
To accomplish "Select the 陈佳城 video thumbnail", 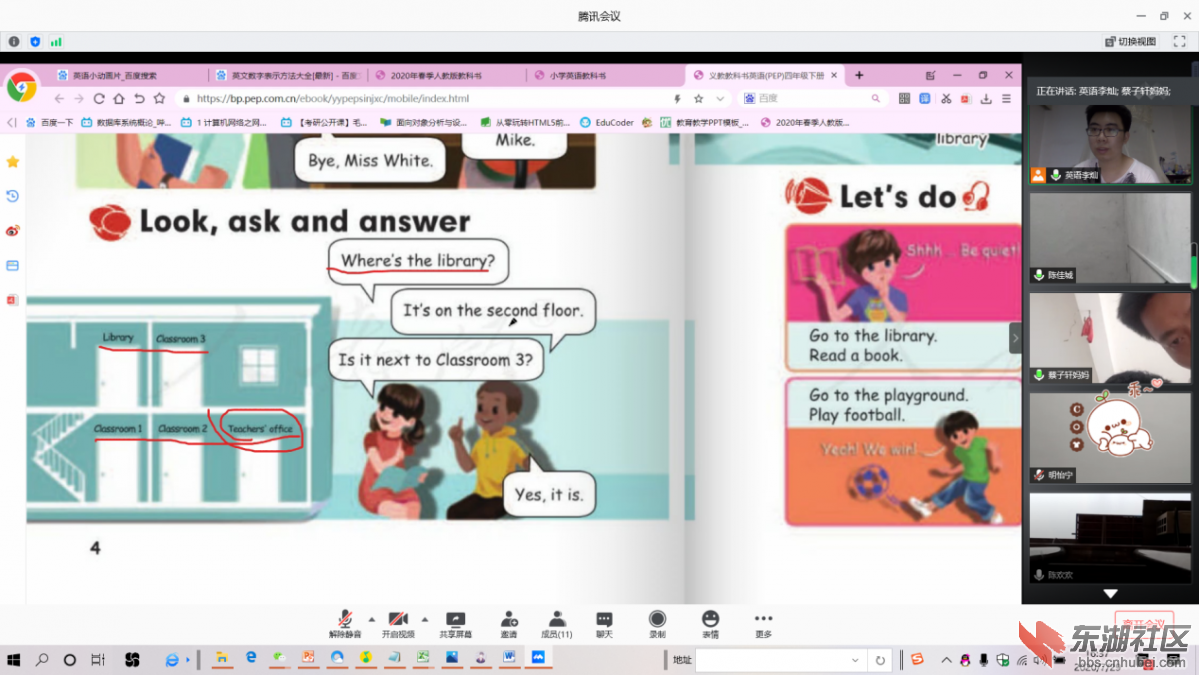I will click(1110, 238).
